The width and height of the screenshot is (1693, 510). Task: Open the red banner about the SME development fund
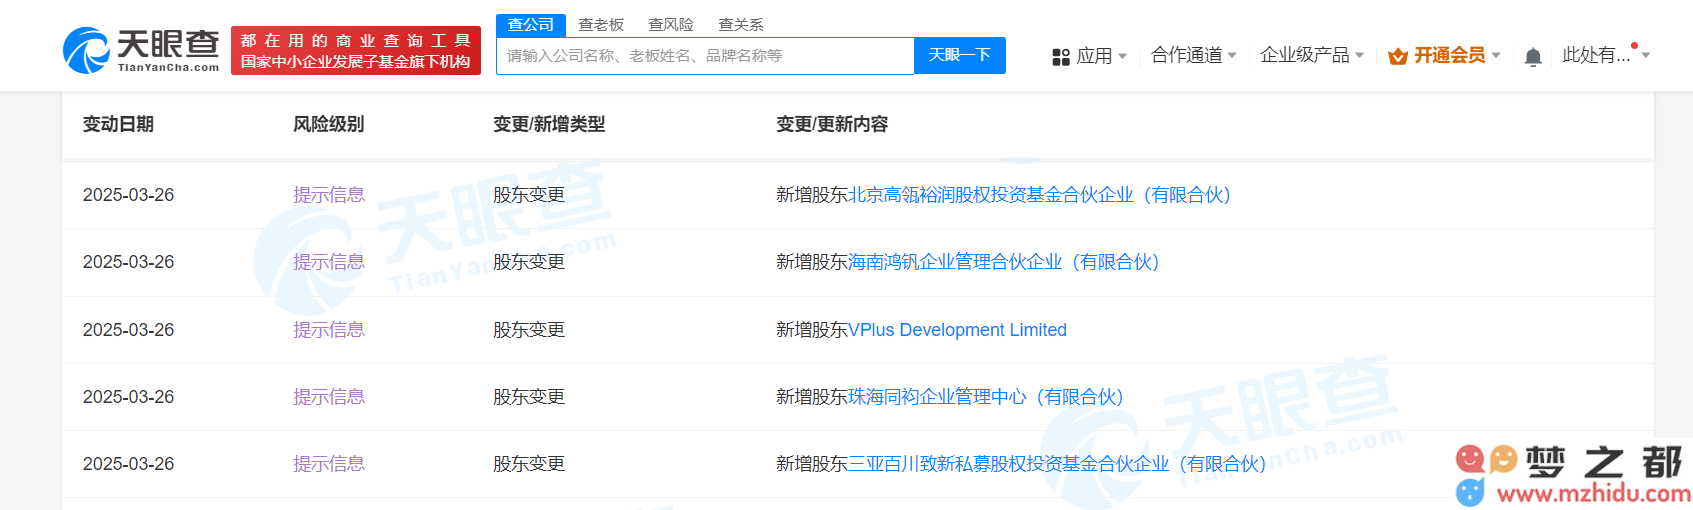click(356, 51)
